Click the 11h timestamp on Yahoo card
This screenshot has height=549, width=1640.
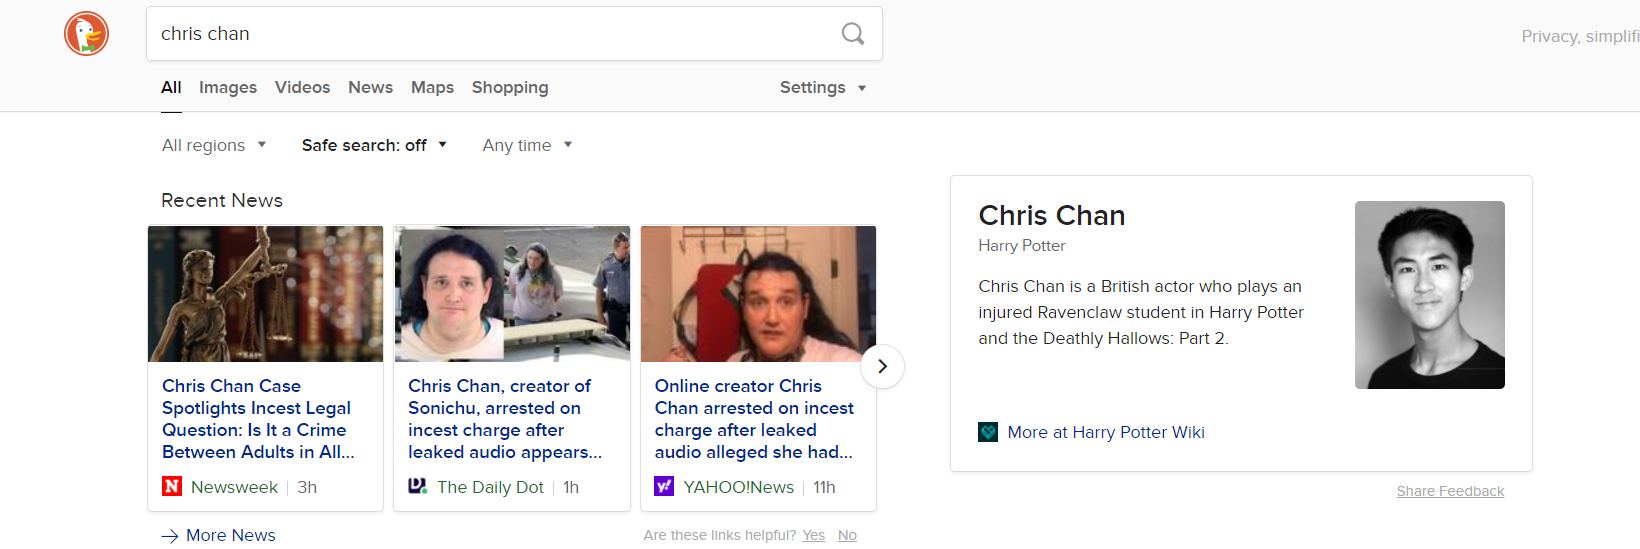pos(824,487)
